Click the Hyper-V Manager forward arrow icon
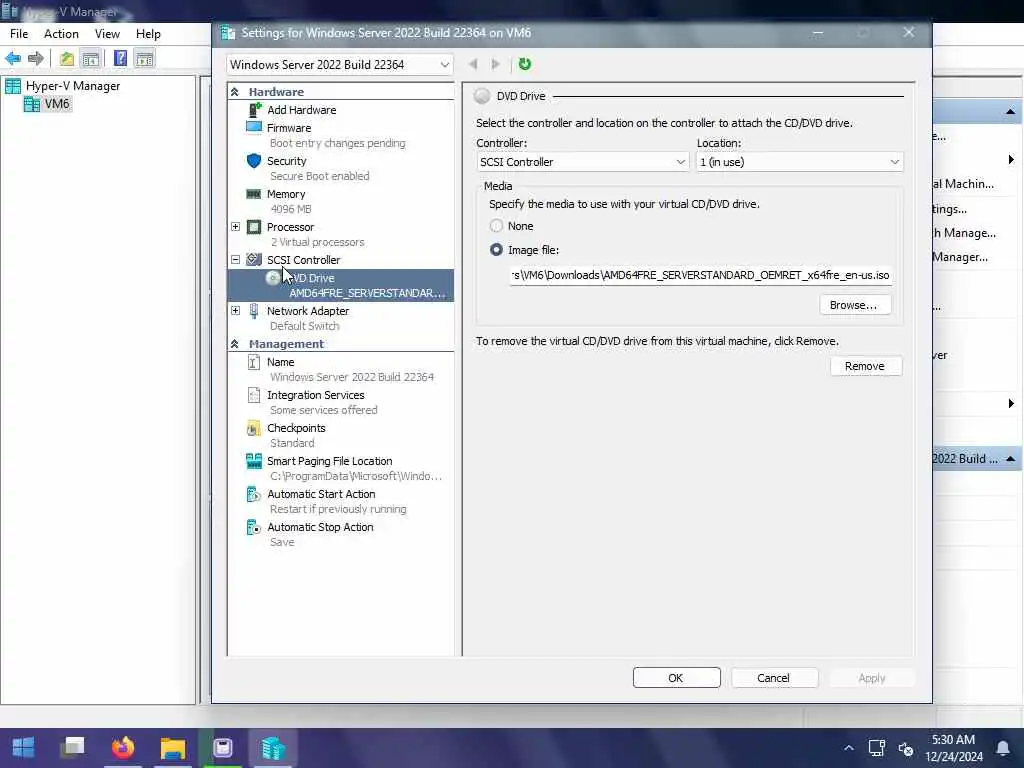Viewport: 1024px width, 768px height. coord(36,59)
